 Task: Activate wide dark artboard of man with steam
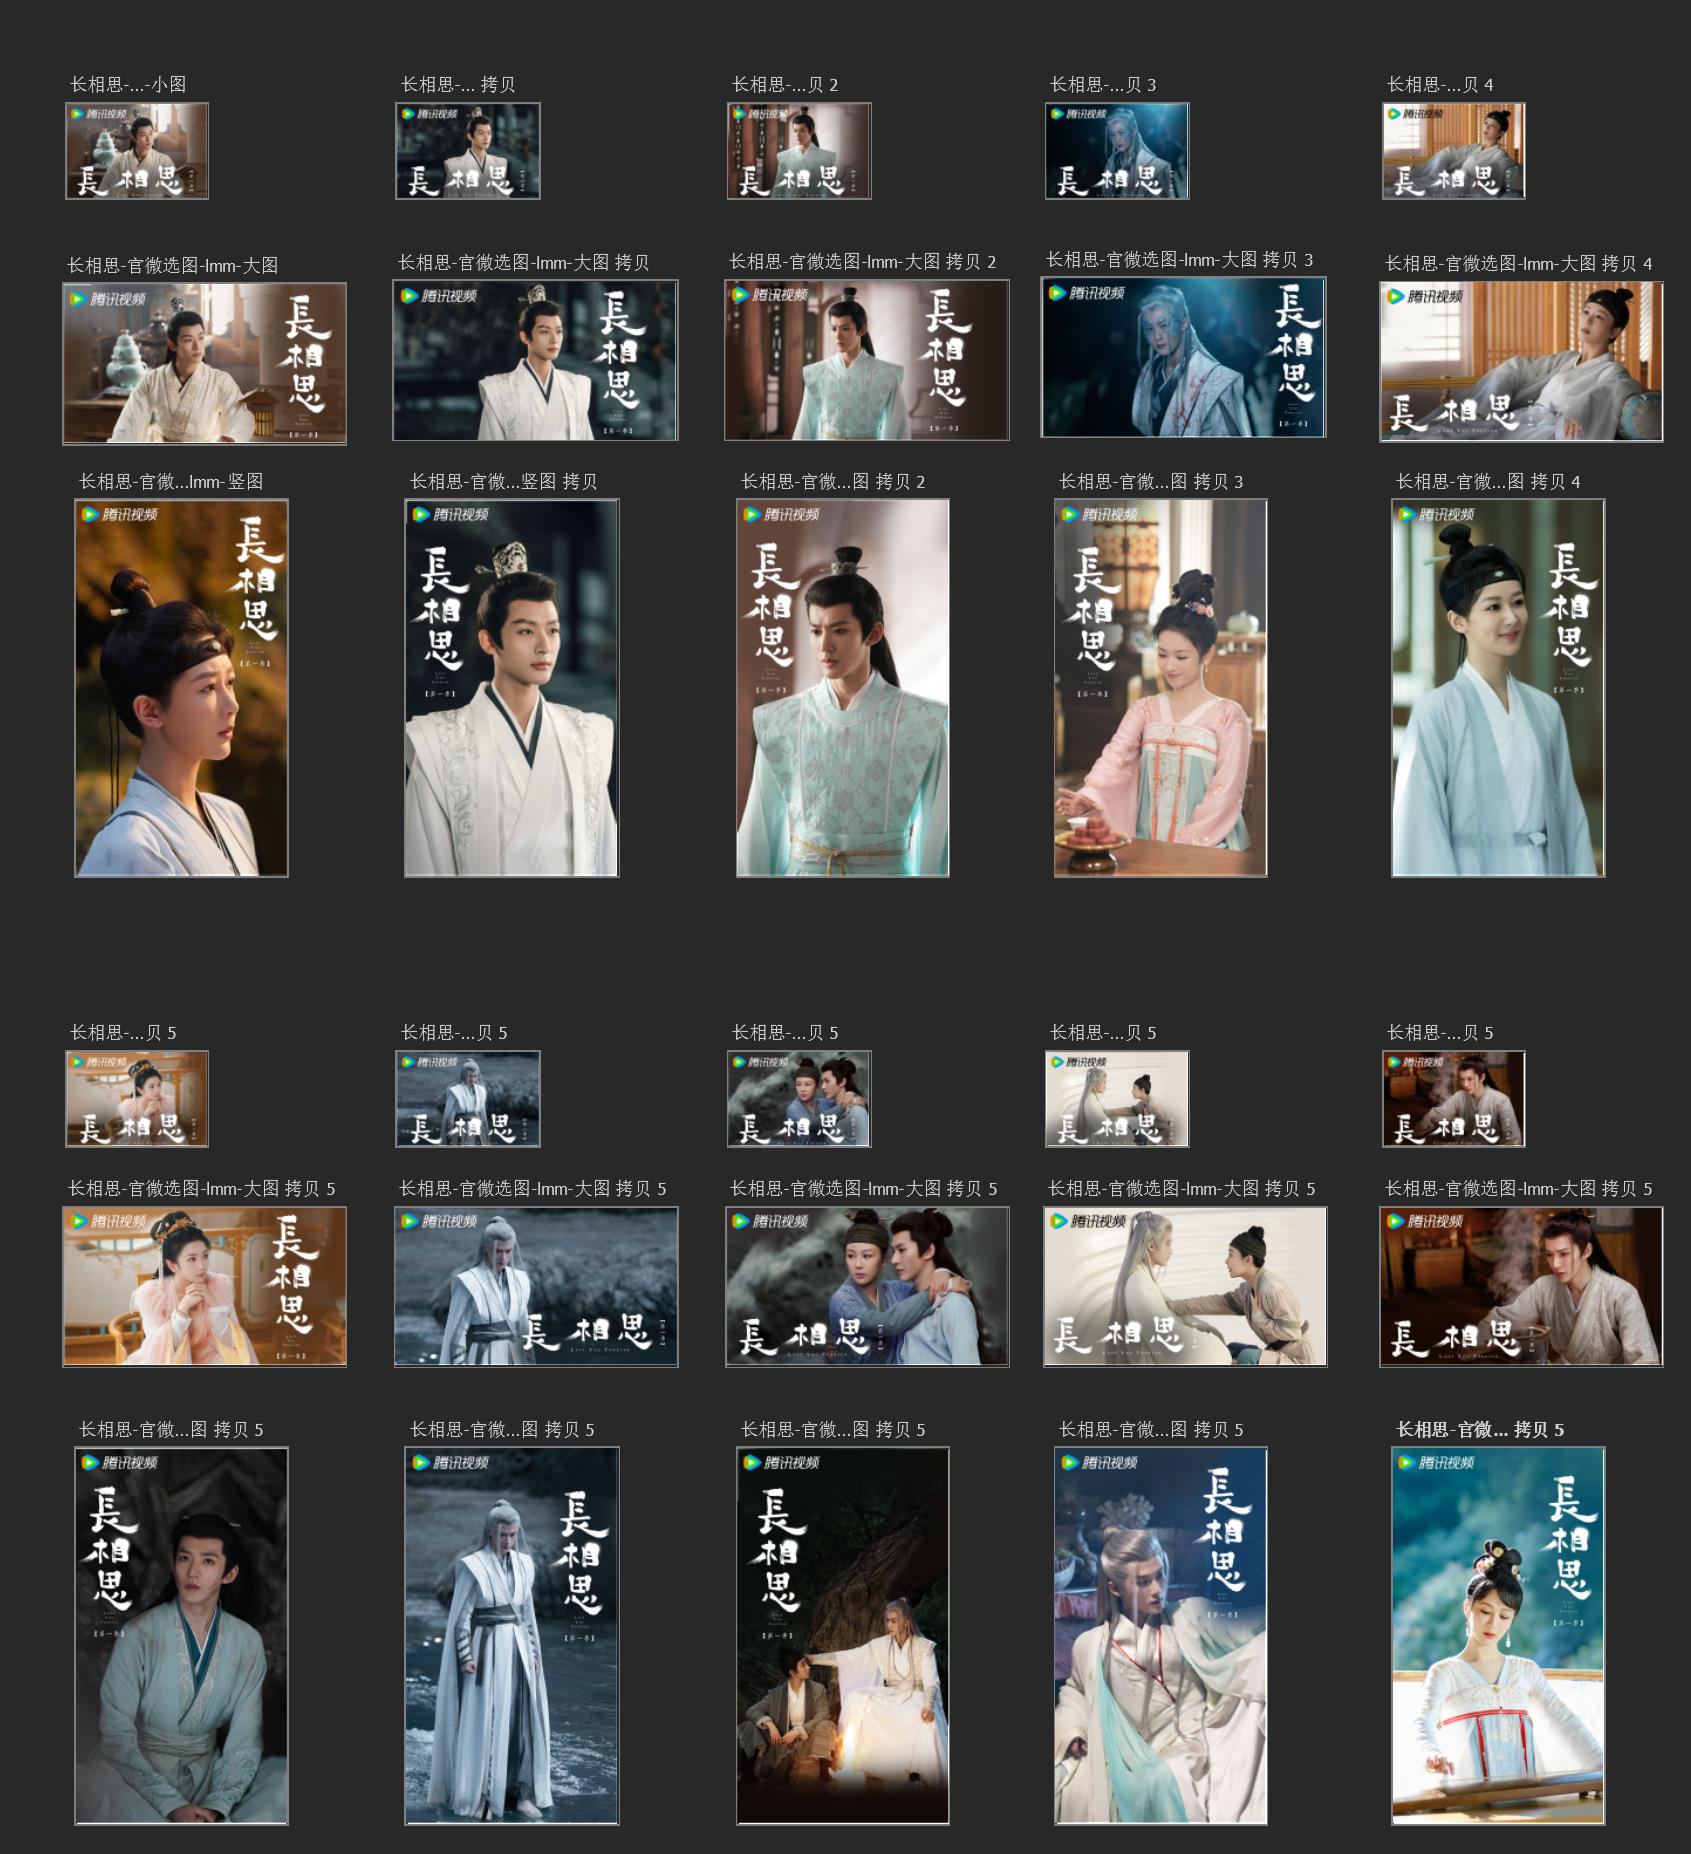click(x=1521, y=1287)
